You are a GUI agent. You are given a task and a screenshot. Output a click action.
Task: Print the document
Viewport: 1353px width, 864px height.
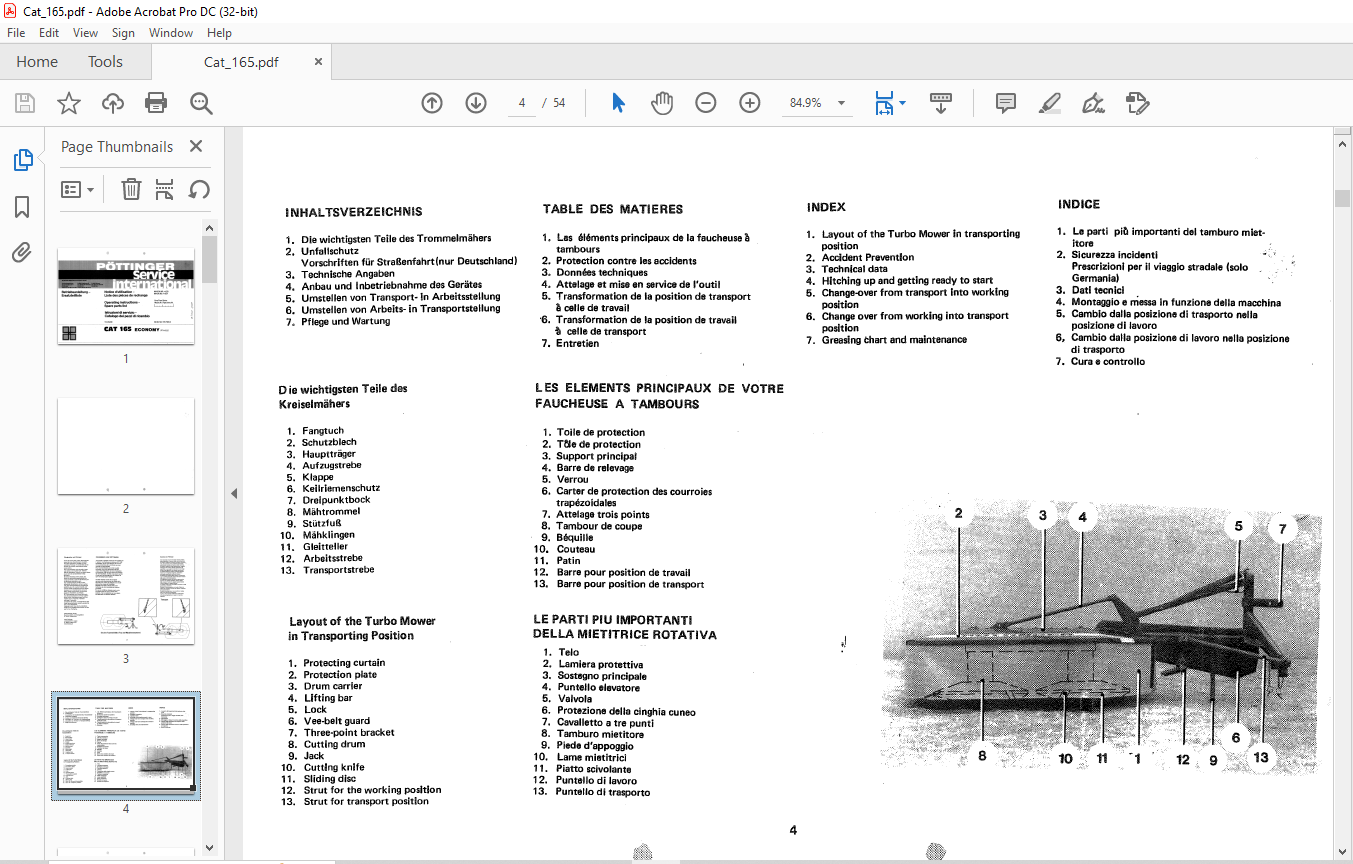pyautogui.click(x=156, y=103)
